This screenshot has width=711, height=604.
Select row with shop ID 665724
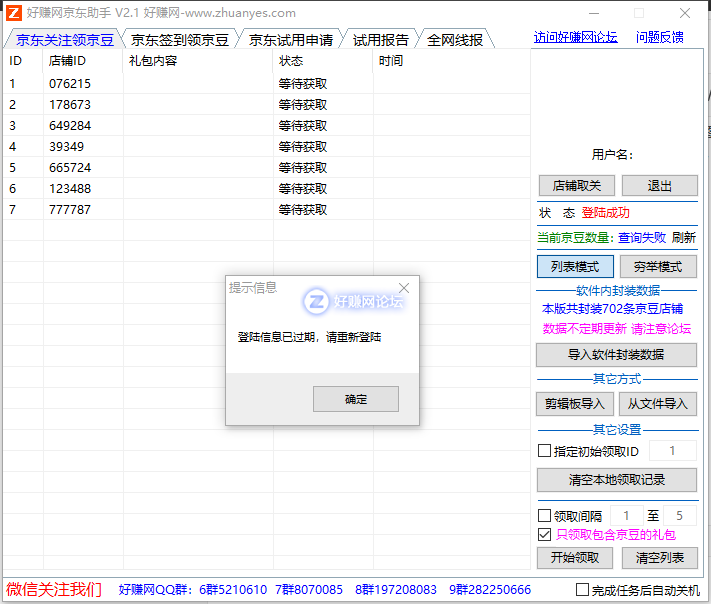[x=267, y=168]
